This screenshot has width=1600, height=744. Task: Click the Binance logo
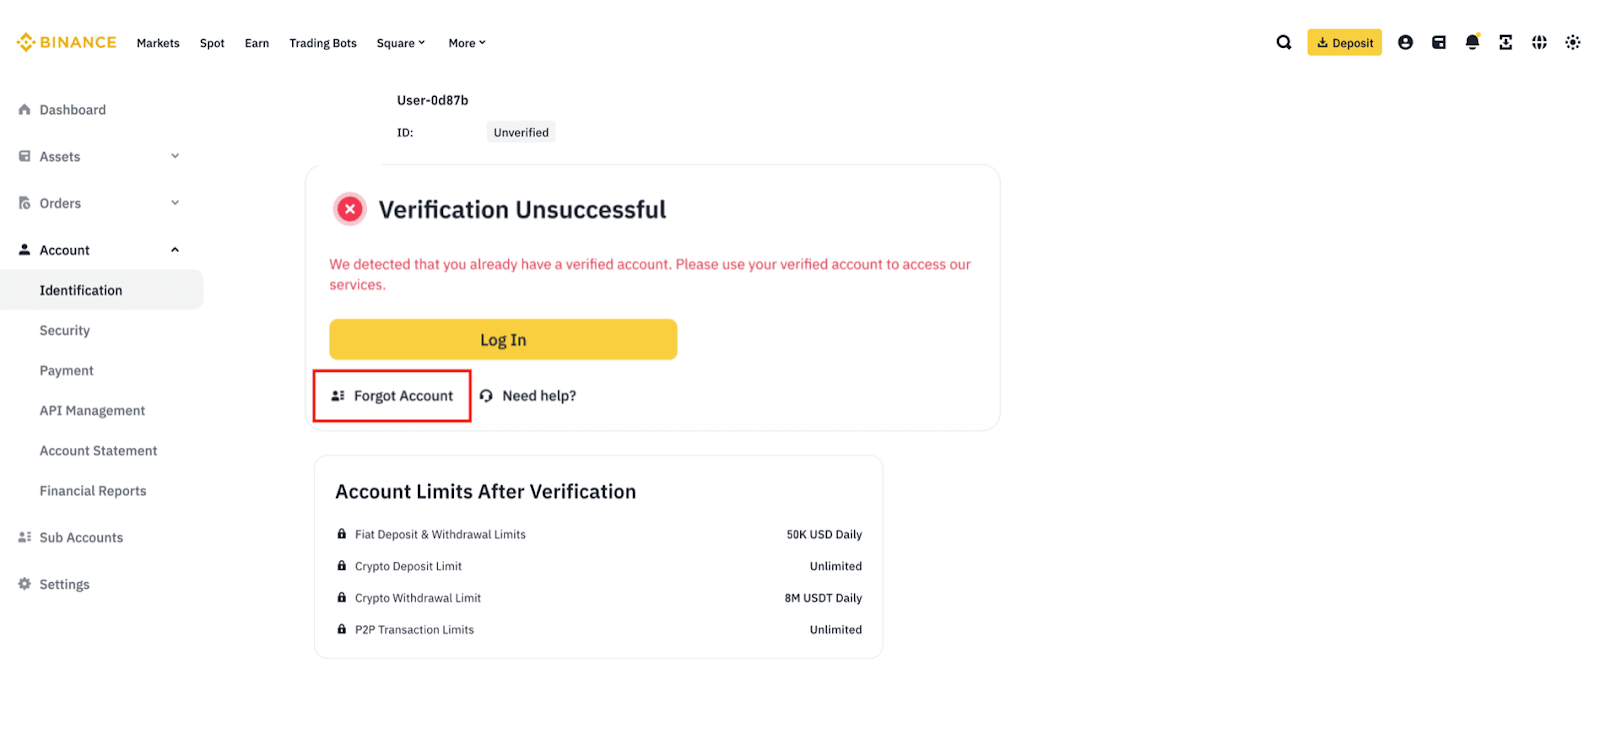pos(66,43)
